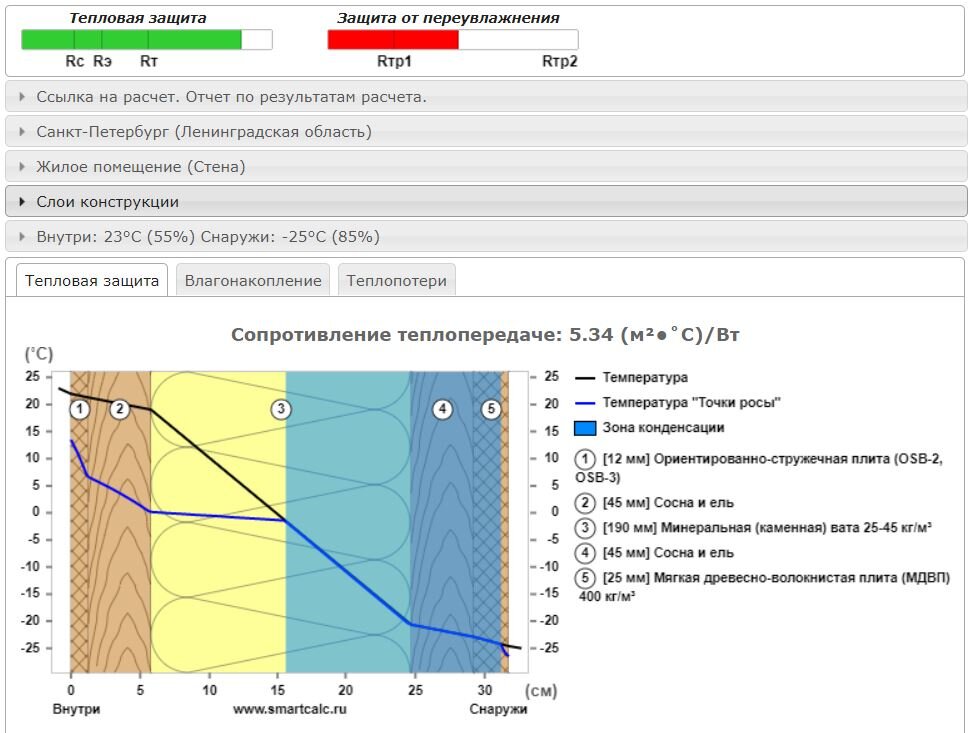The width and height of the screenshot is (977, 733).
Task: Select layer marker 5 (МДВП) in legend
Action: [x=585, y=577]
